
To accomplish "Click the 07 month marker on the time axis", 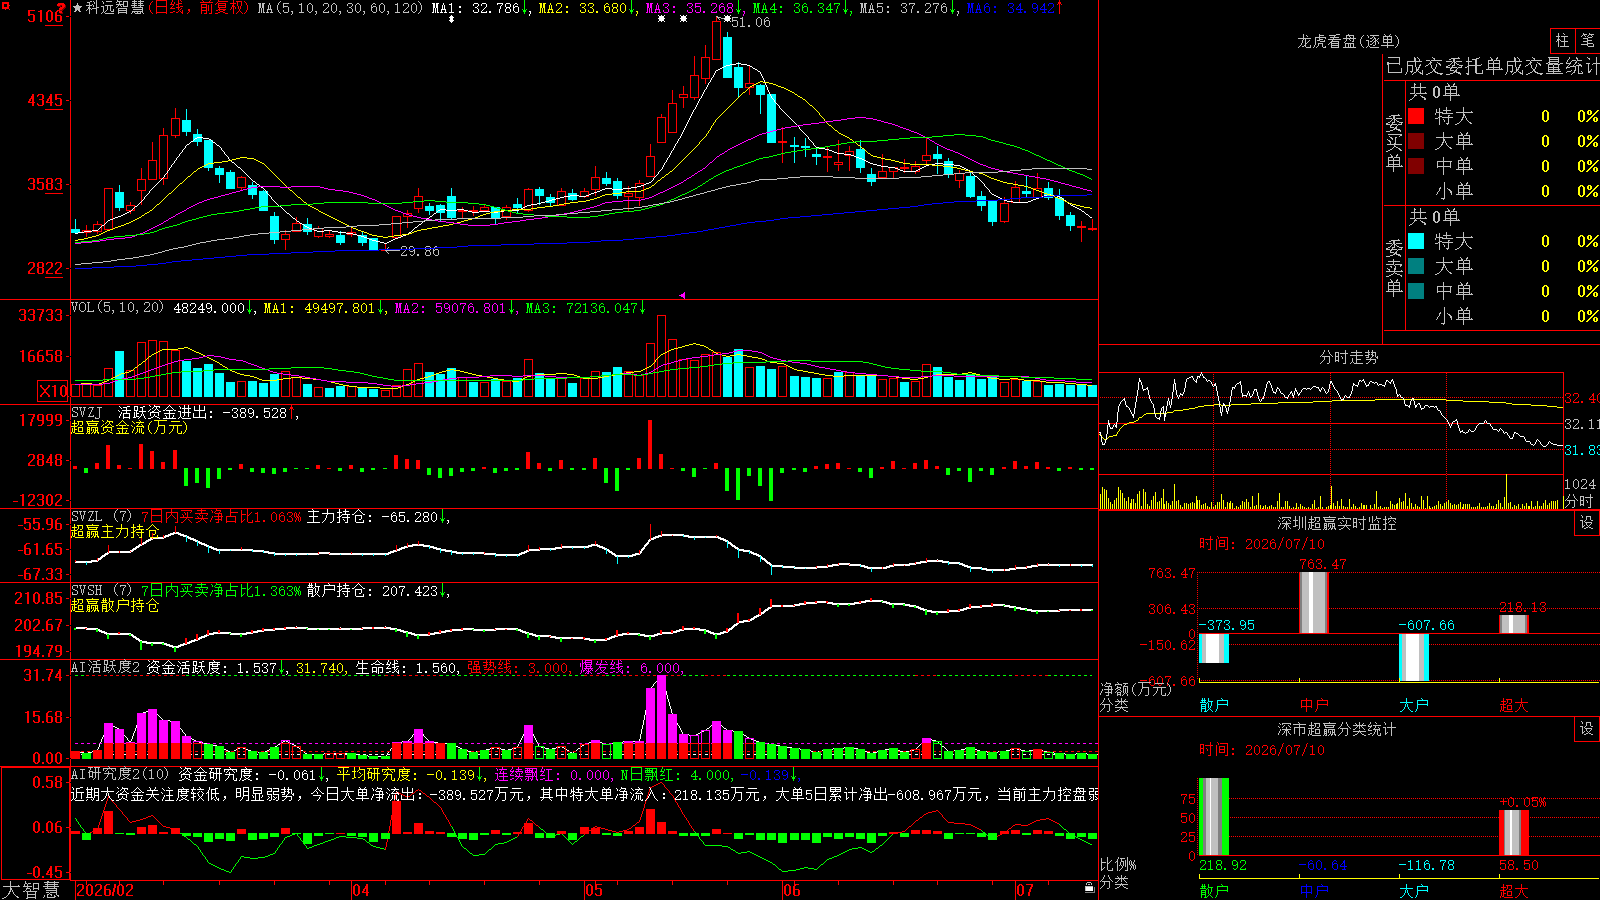I will (1025, 890).
